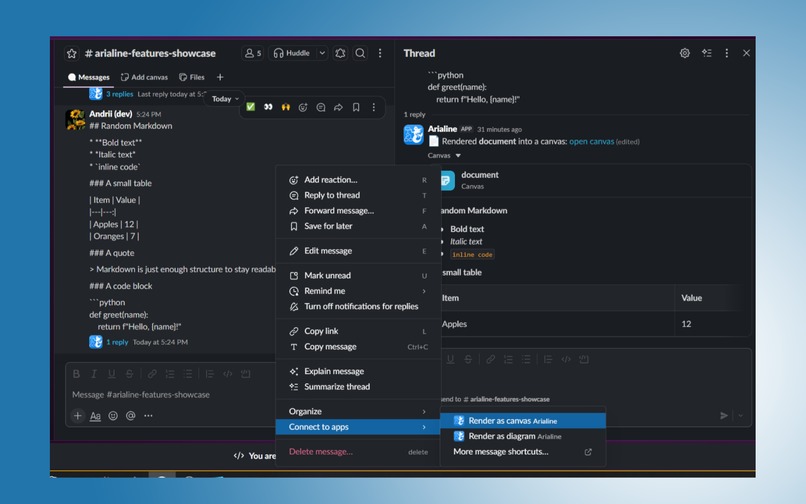Toggle bold in channel message composer
The width and height of the screenshot is (806, 504).
click(x=76, y=374)
